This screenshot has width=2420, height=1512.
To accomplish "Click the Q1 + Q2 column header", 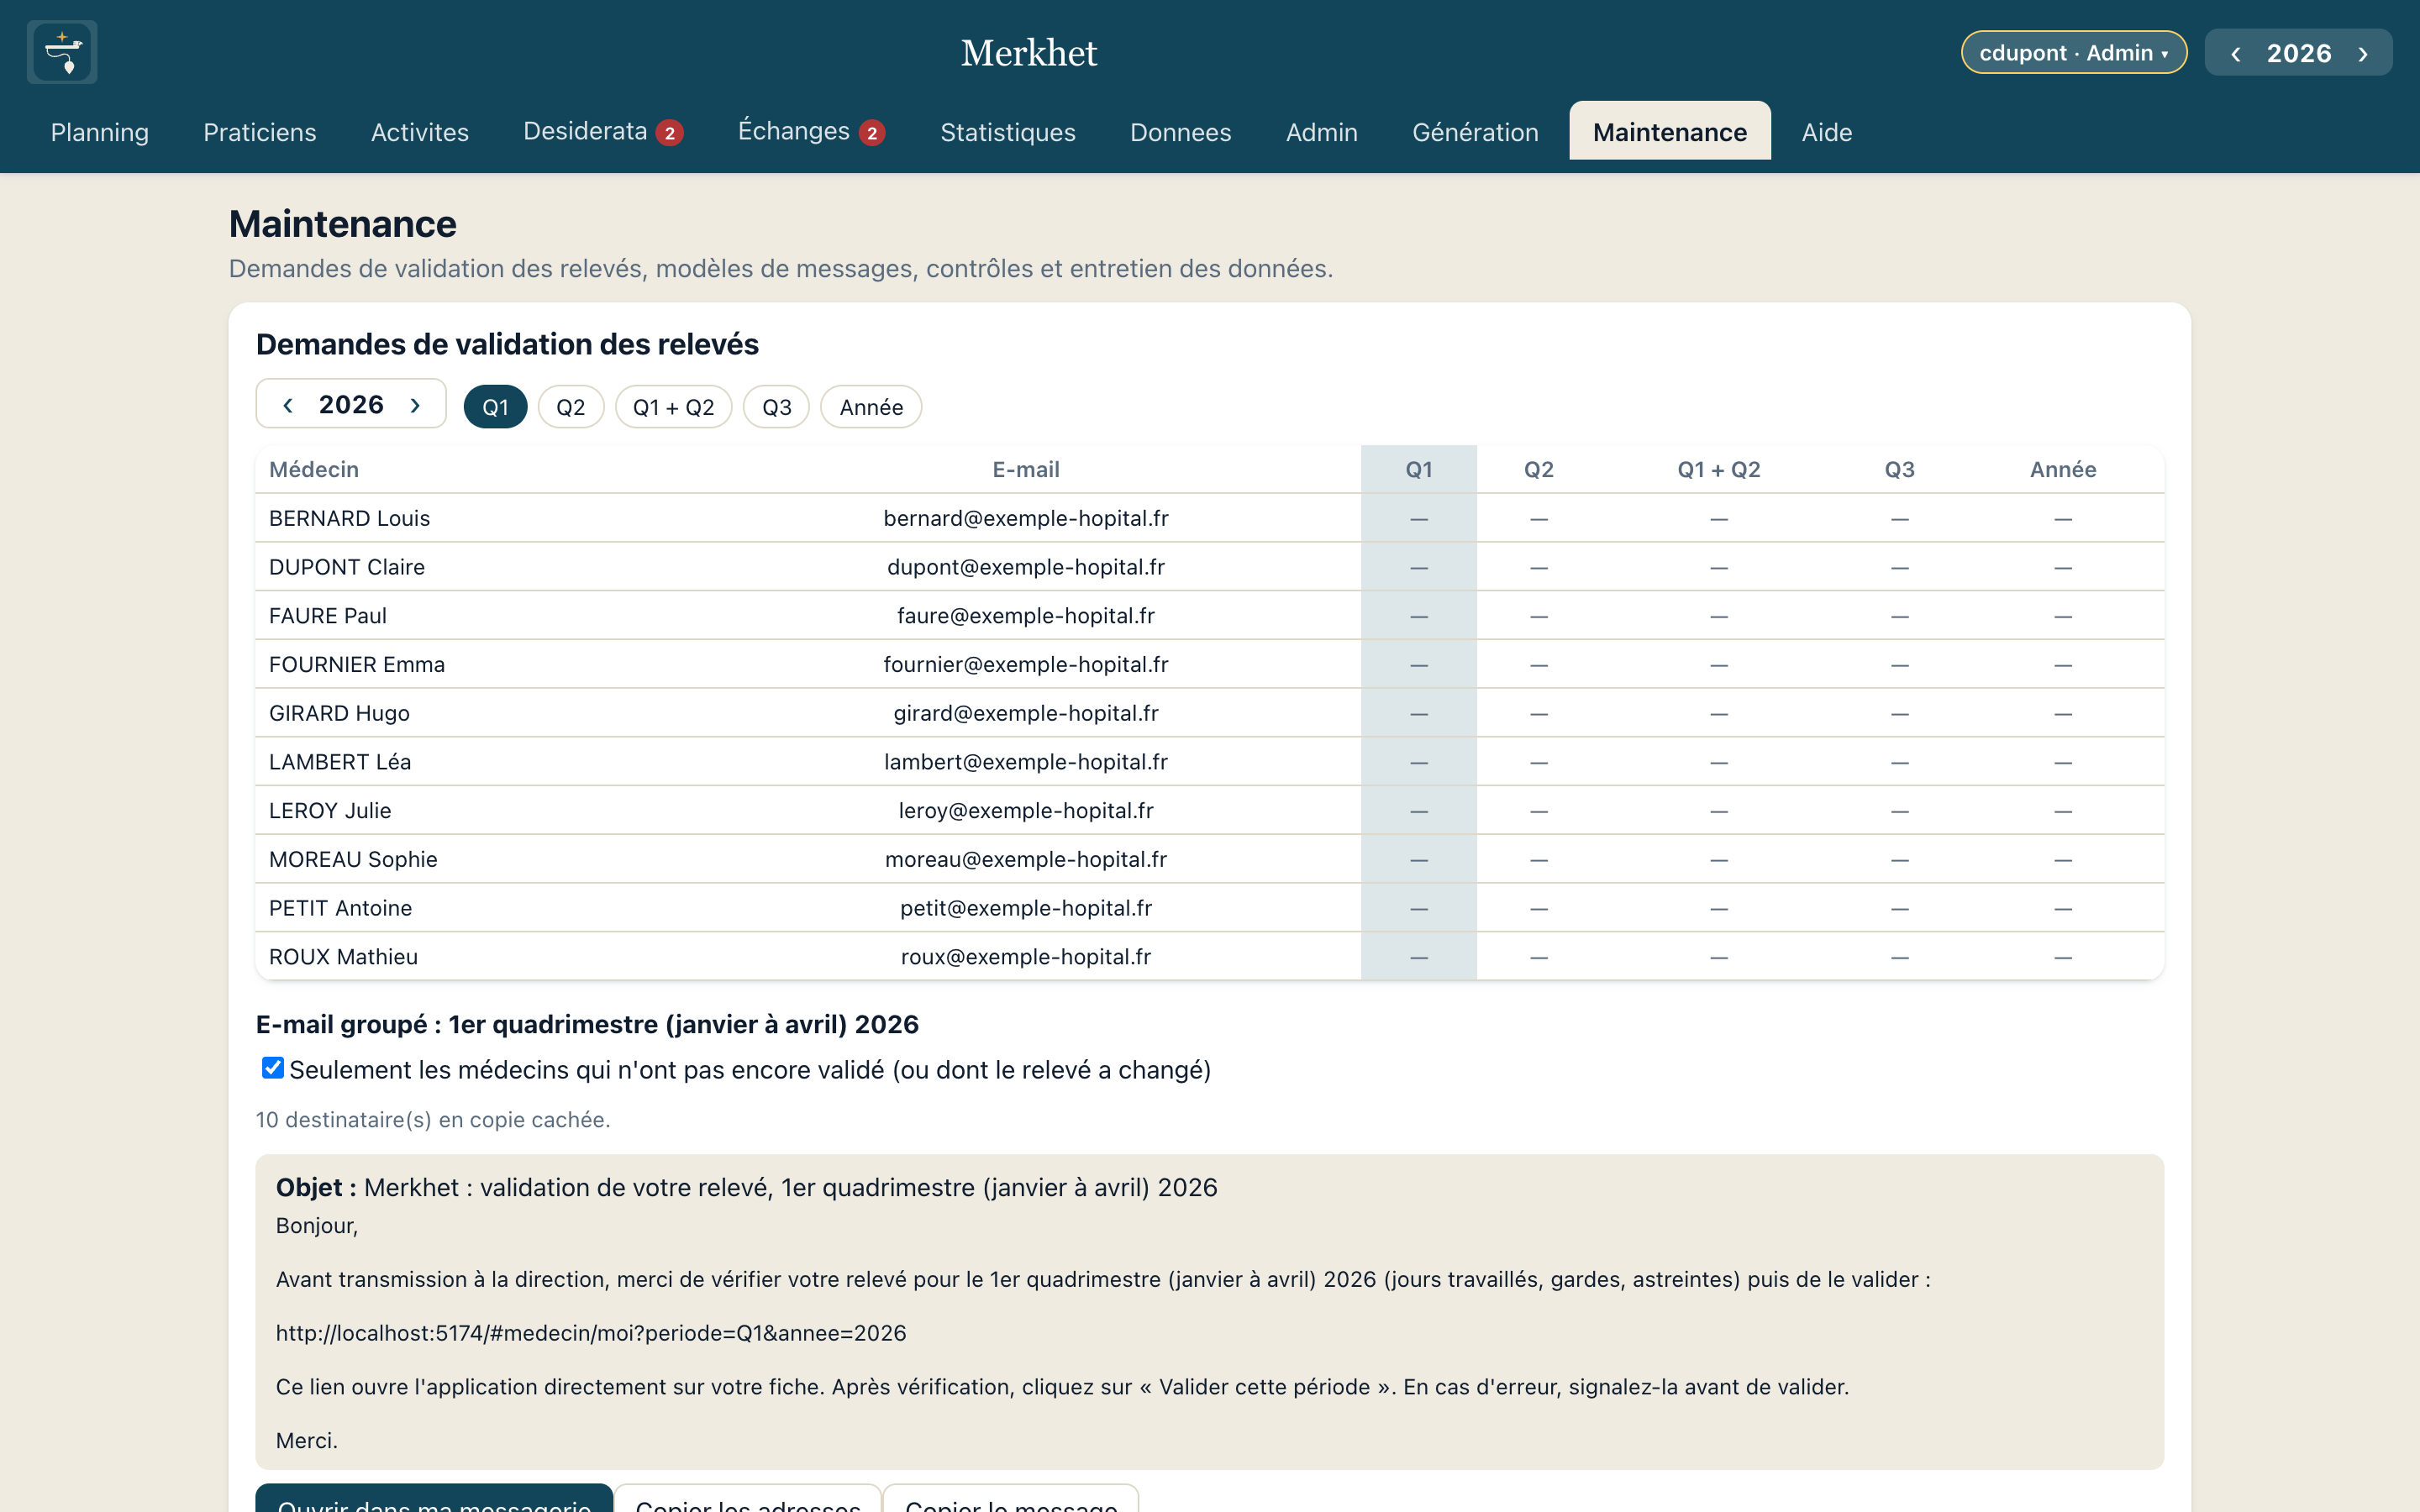I will (x=1719, y=469).
